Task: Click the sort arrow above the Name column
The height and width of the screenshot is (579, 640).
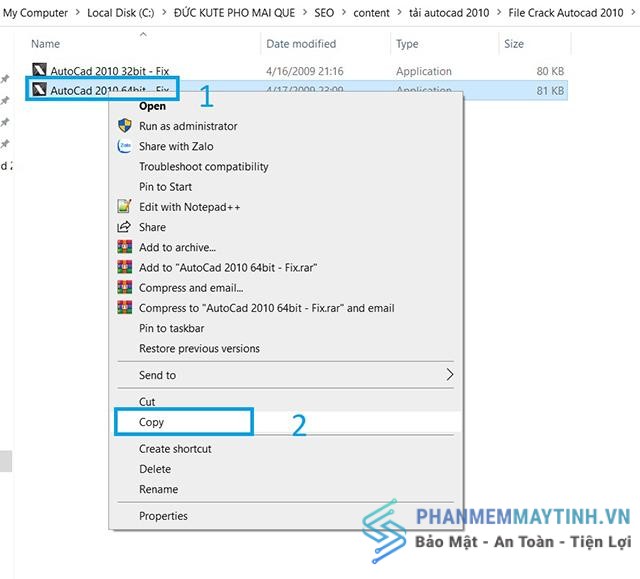Action: coord(143,34)
